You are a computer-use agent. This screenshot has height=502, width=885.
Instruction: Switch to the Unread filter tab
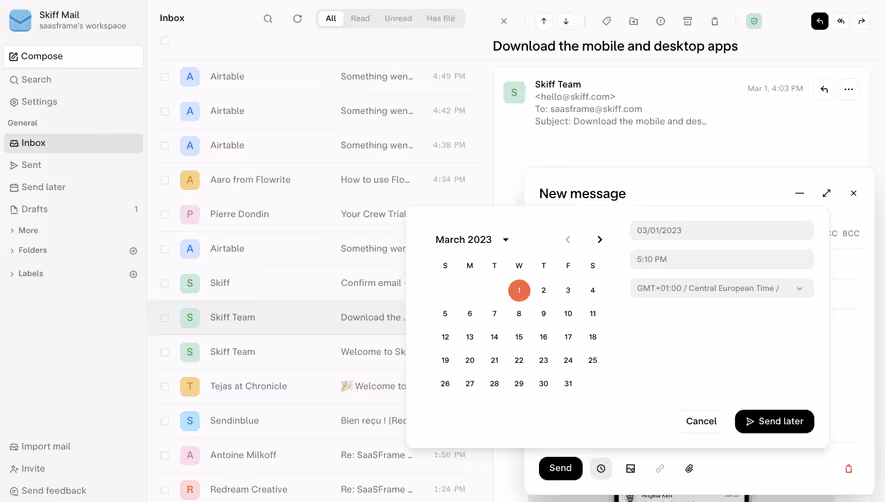pos(398,19)
